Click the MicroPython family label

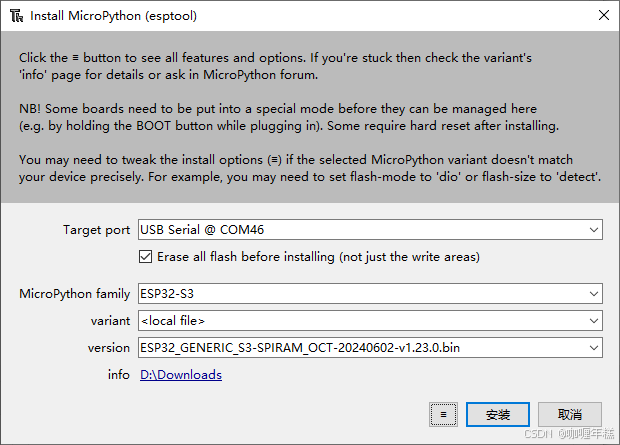point(75,294)
